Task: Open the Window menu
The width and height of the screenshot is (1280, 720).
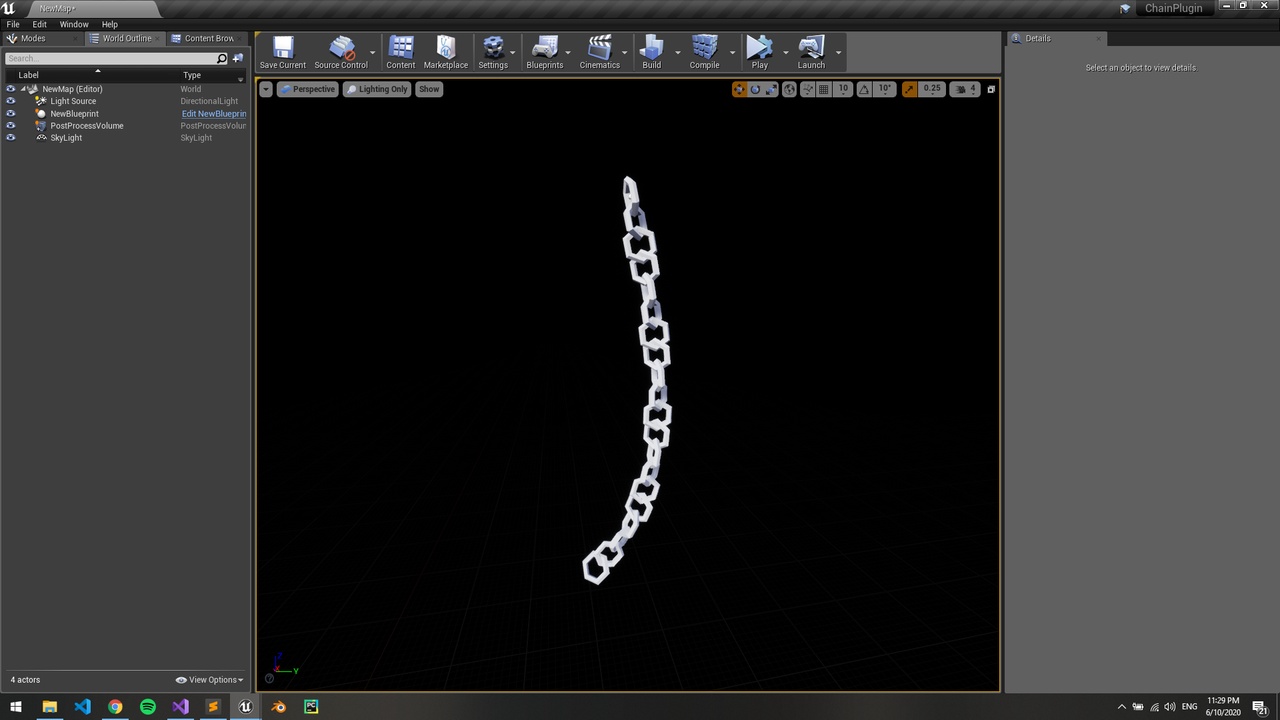Action: point(74,24)
